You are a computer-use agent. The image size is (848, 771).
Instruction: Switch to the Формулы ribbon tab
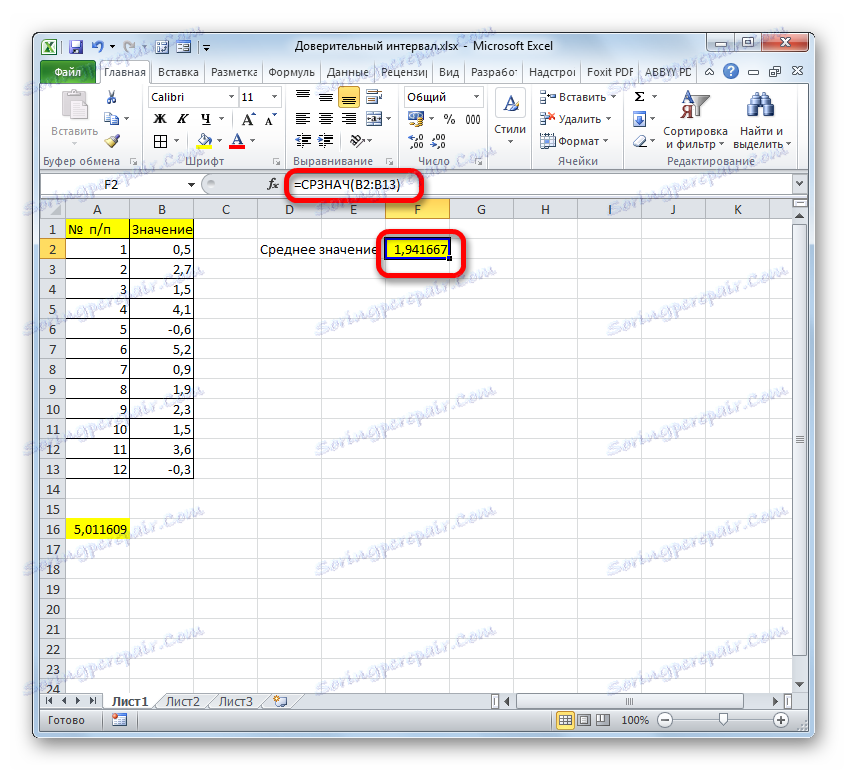click(x=292, y=72)
